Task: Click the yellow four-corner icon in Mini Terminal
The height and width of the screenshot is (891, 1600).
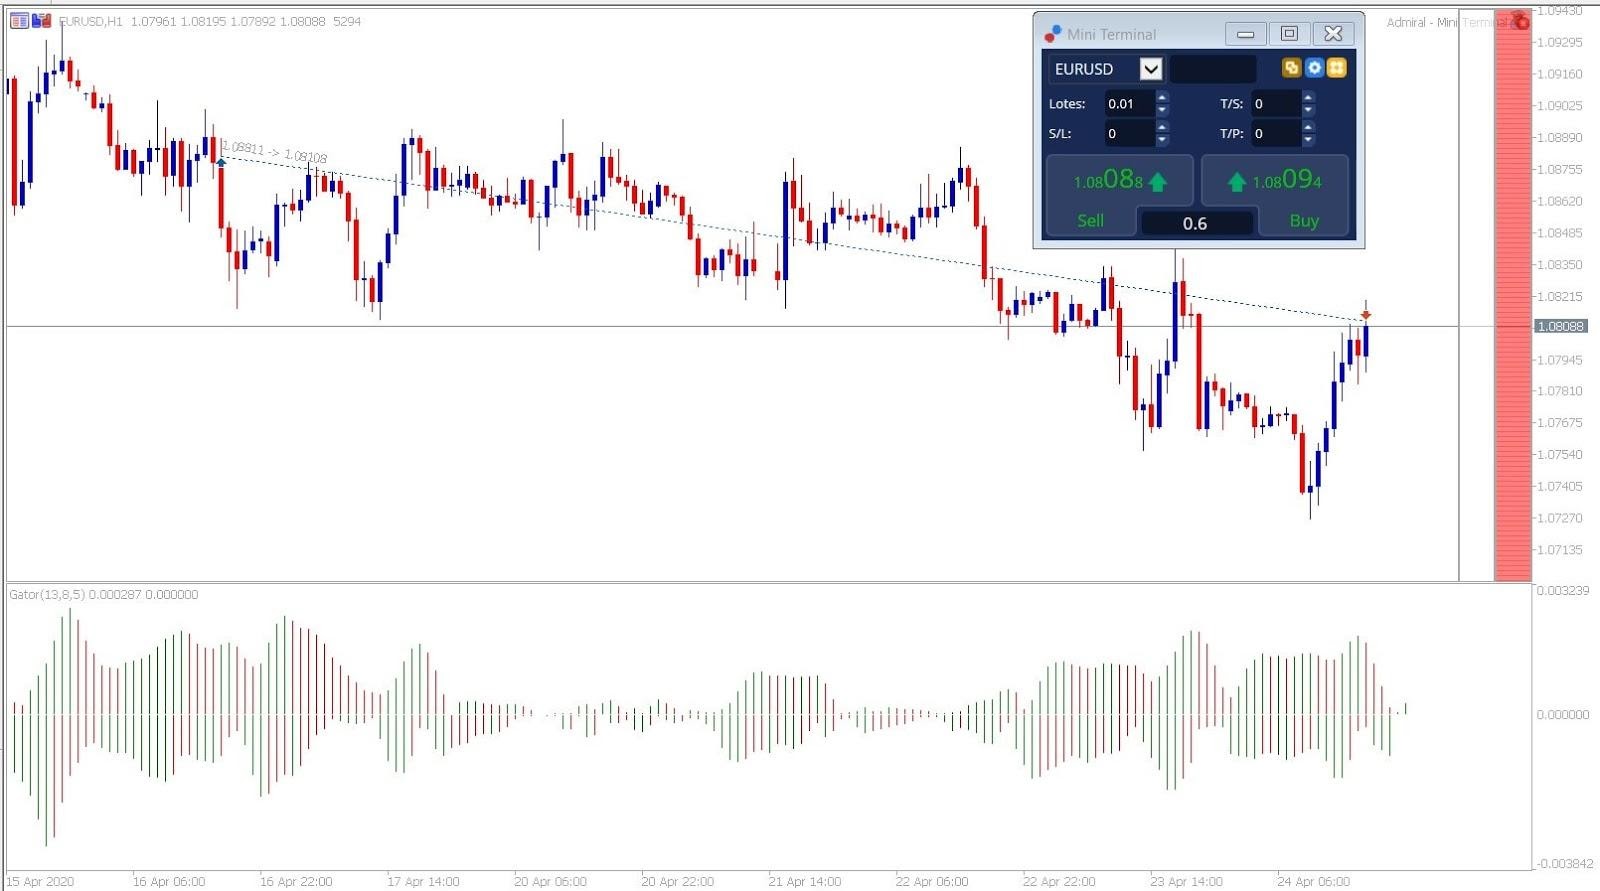Action: 1337,68
